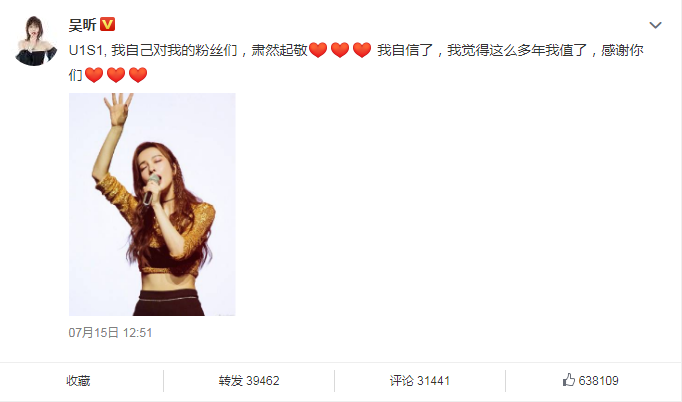Click the middle heart on the second text line
Viewport: 682px width, 402px height.
click(x=116, y=75)
